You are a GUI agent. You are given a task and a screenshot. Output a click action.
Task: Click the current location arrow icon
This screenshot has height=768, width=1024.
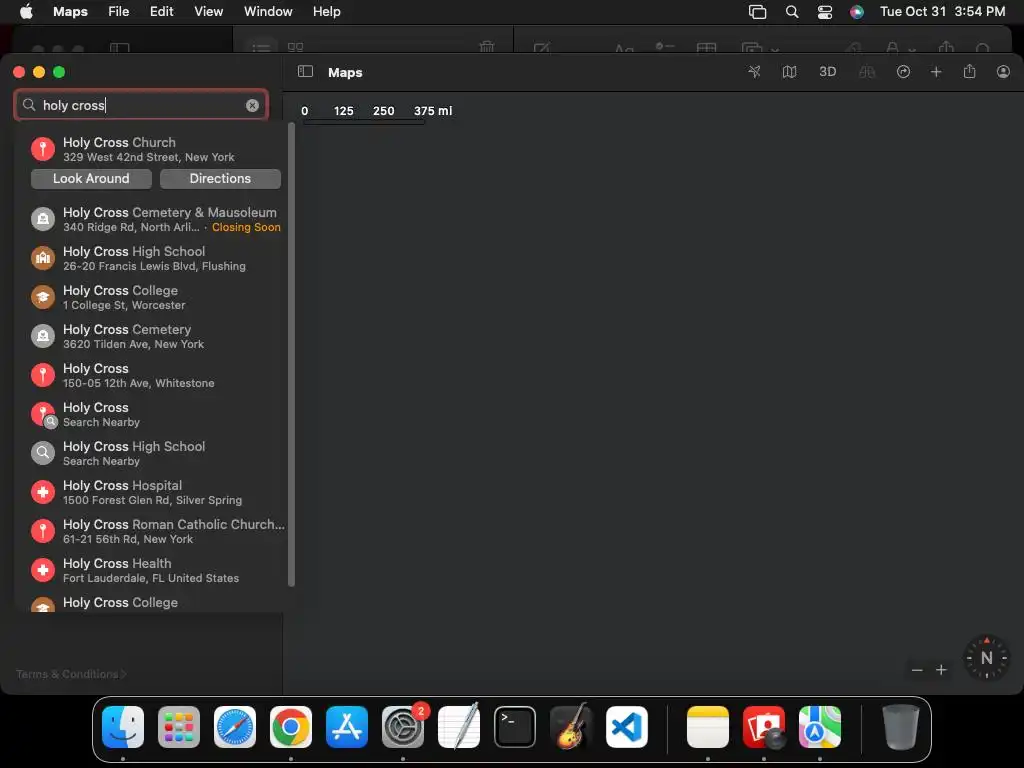pyautogui.click(x=754, y=72)
